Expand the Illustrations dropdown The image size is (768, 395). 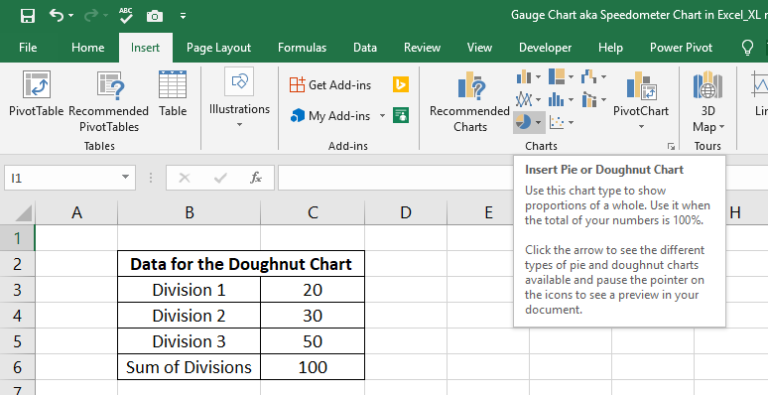coord(240,125)
